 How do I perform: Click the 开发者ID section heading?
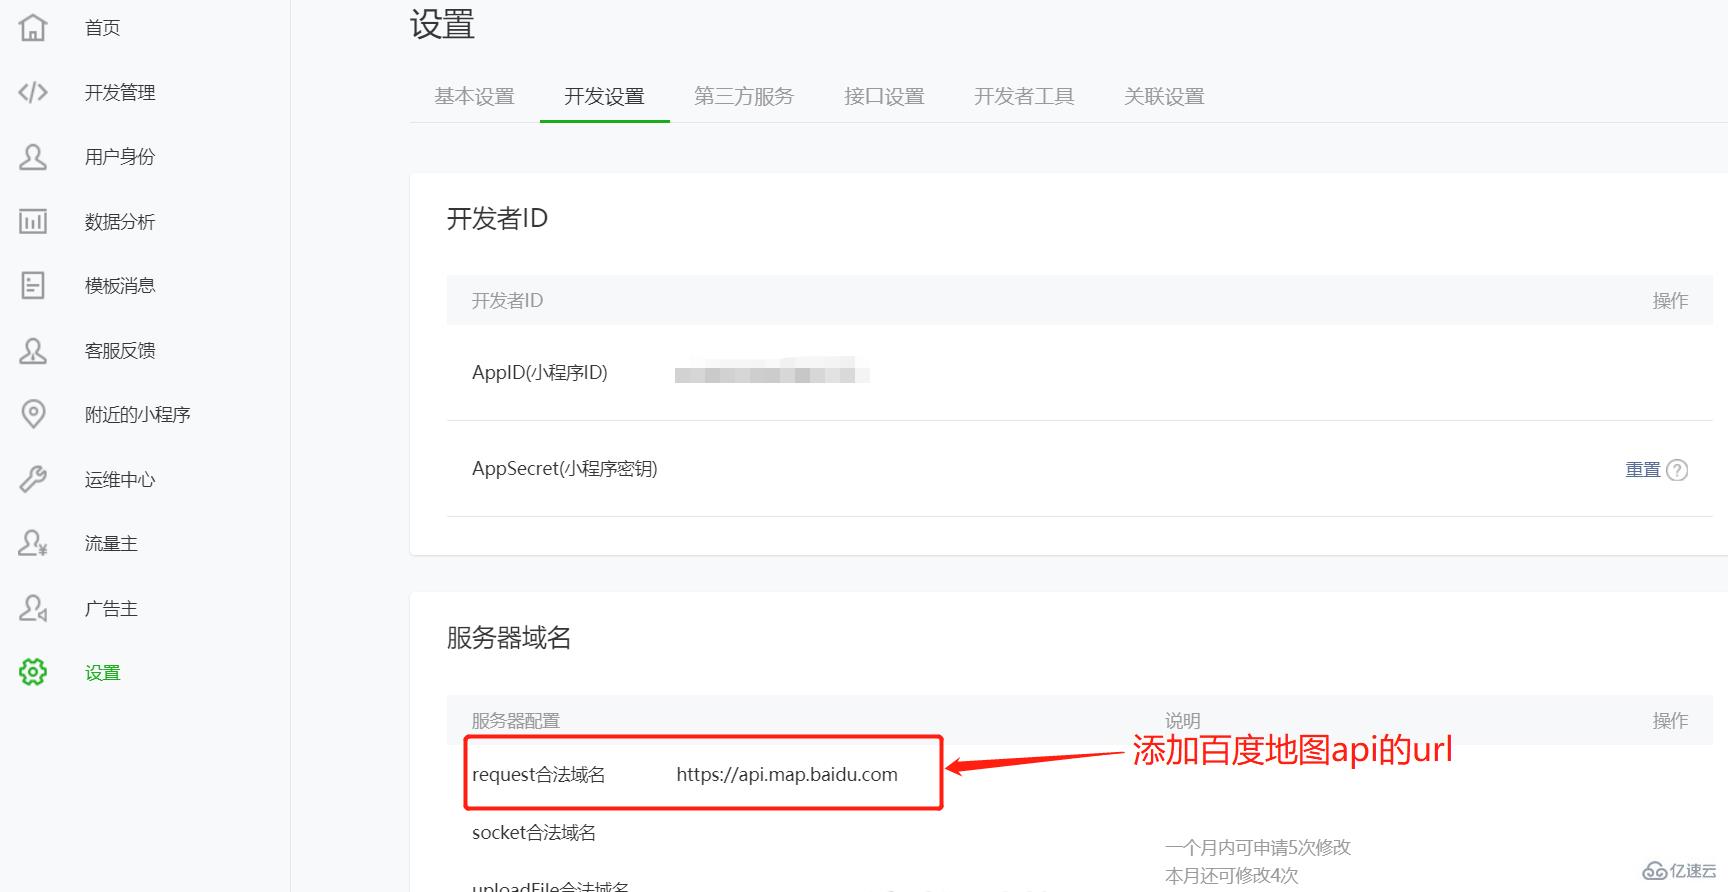pos(497,218)
